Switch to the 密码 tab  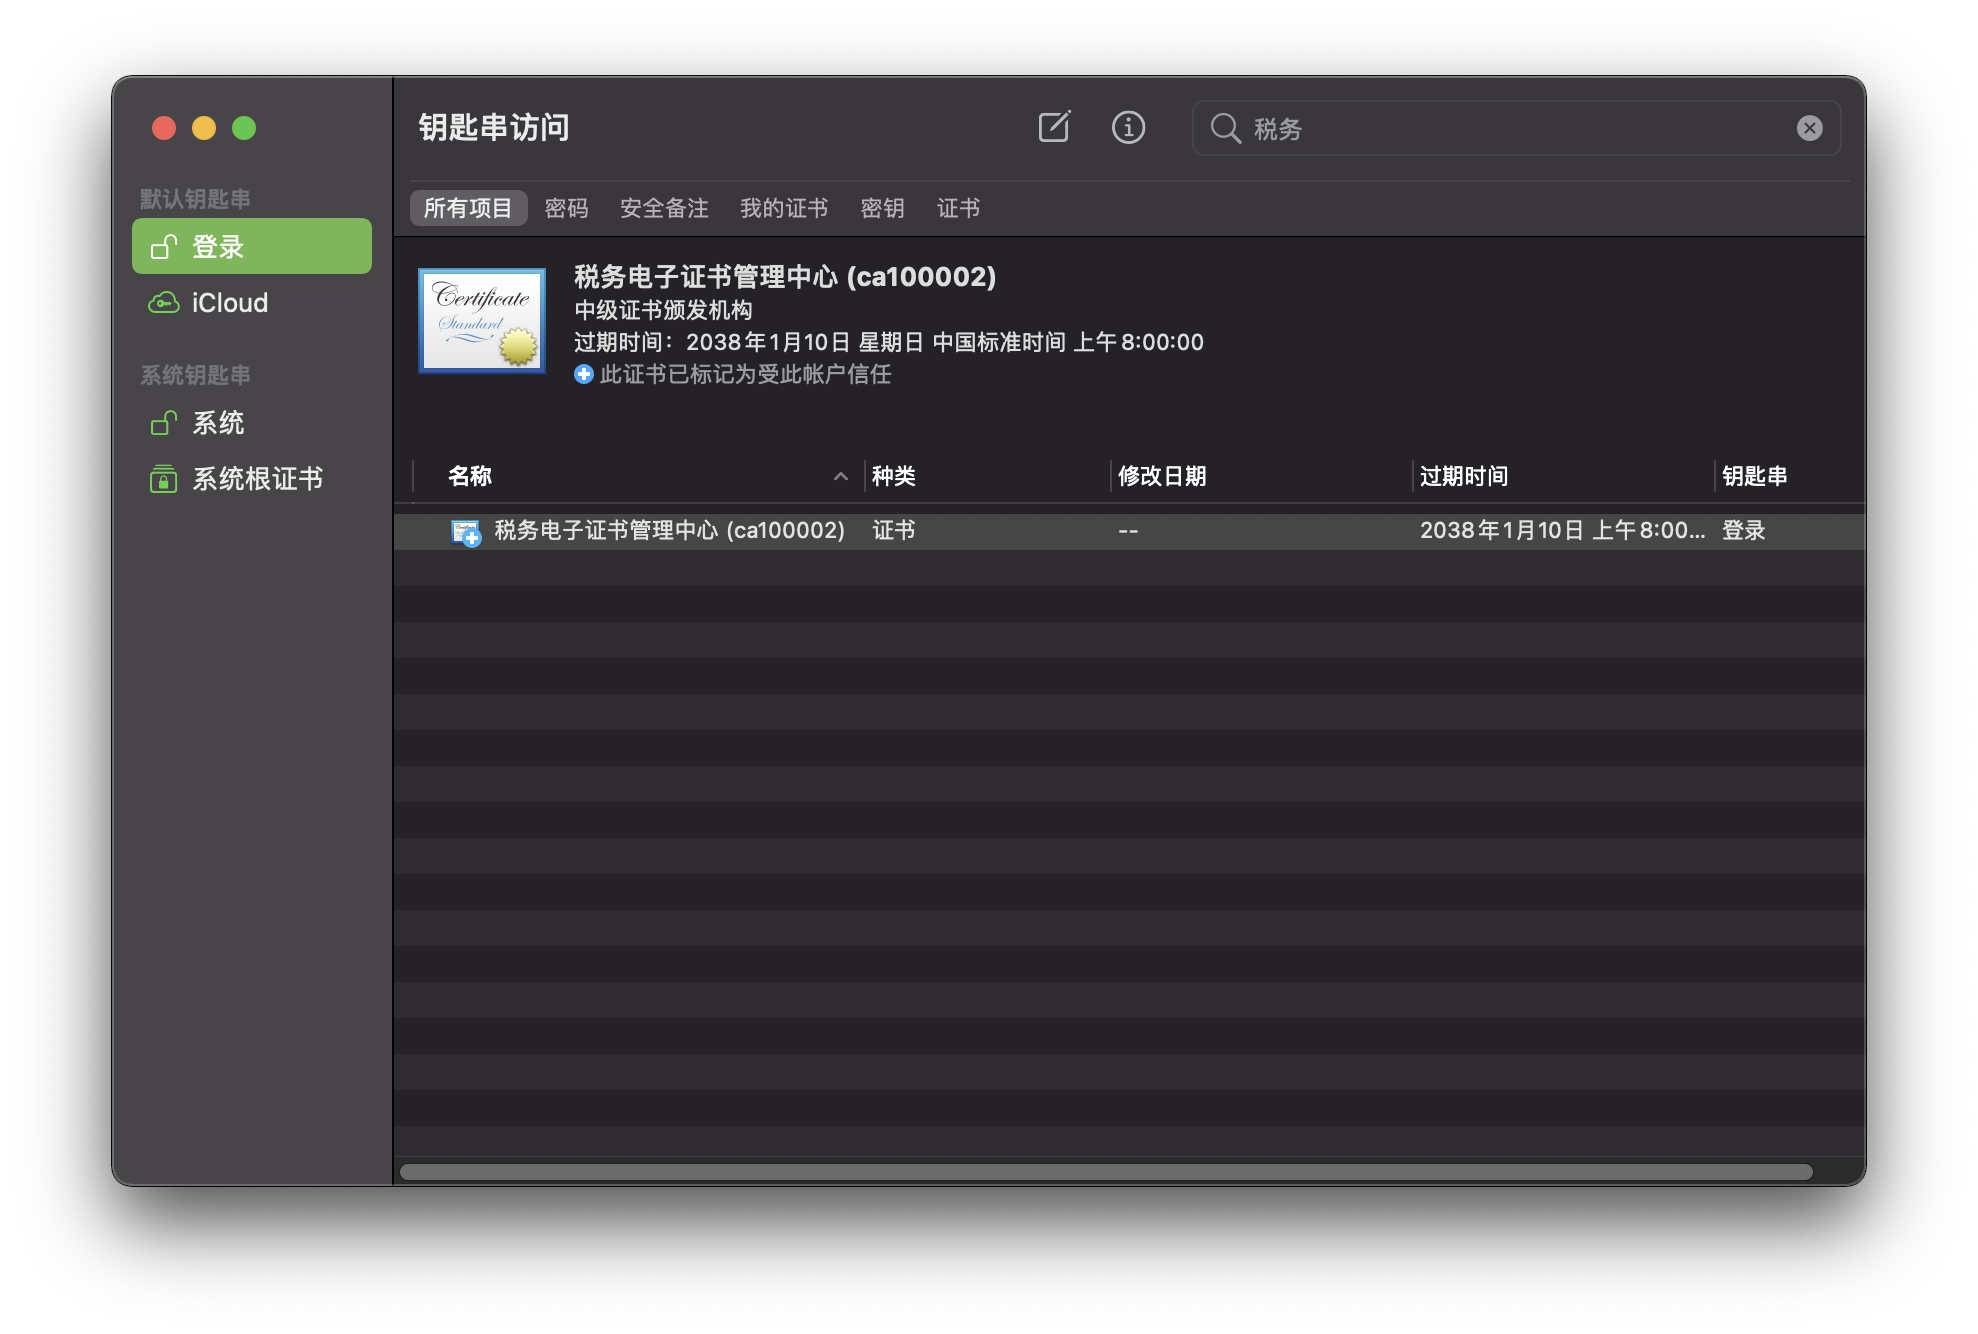tap(566, 208)
